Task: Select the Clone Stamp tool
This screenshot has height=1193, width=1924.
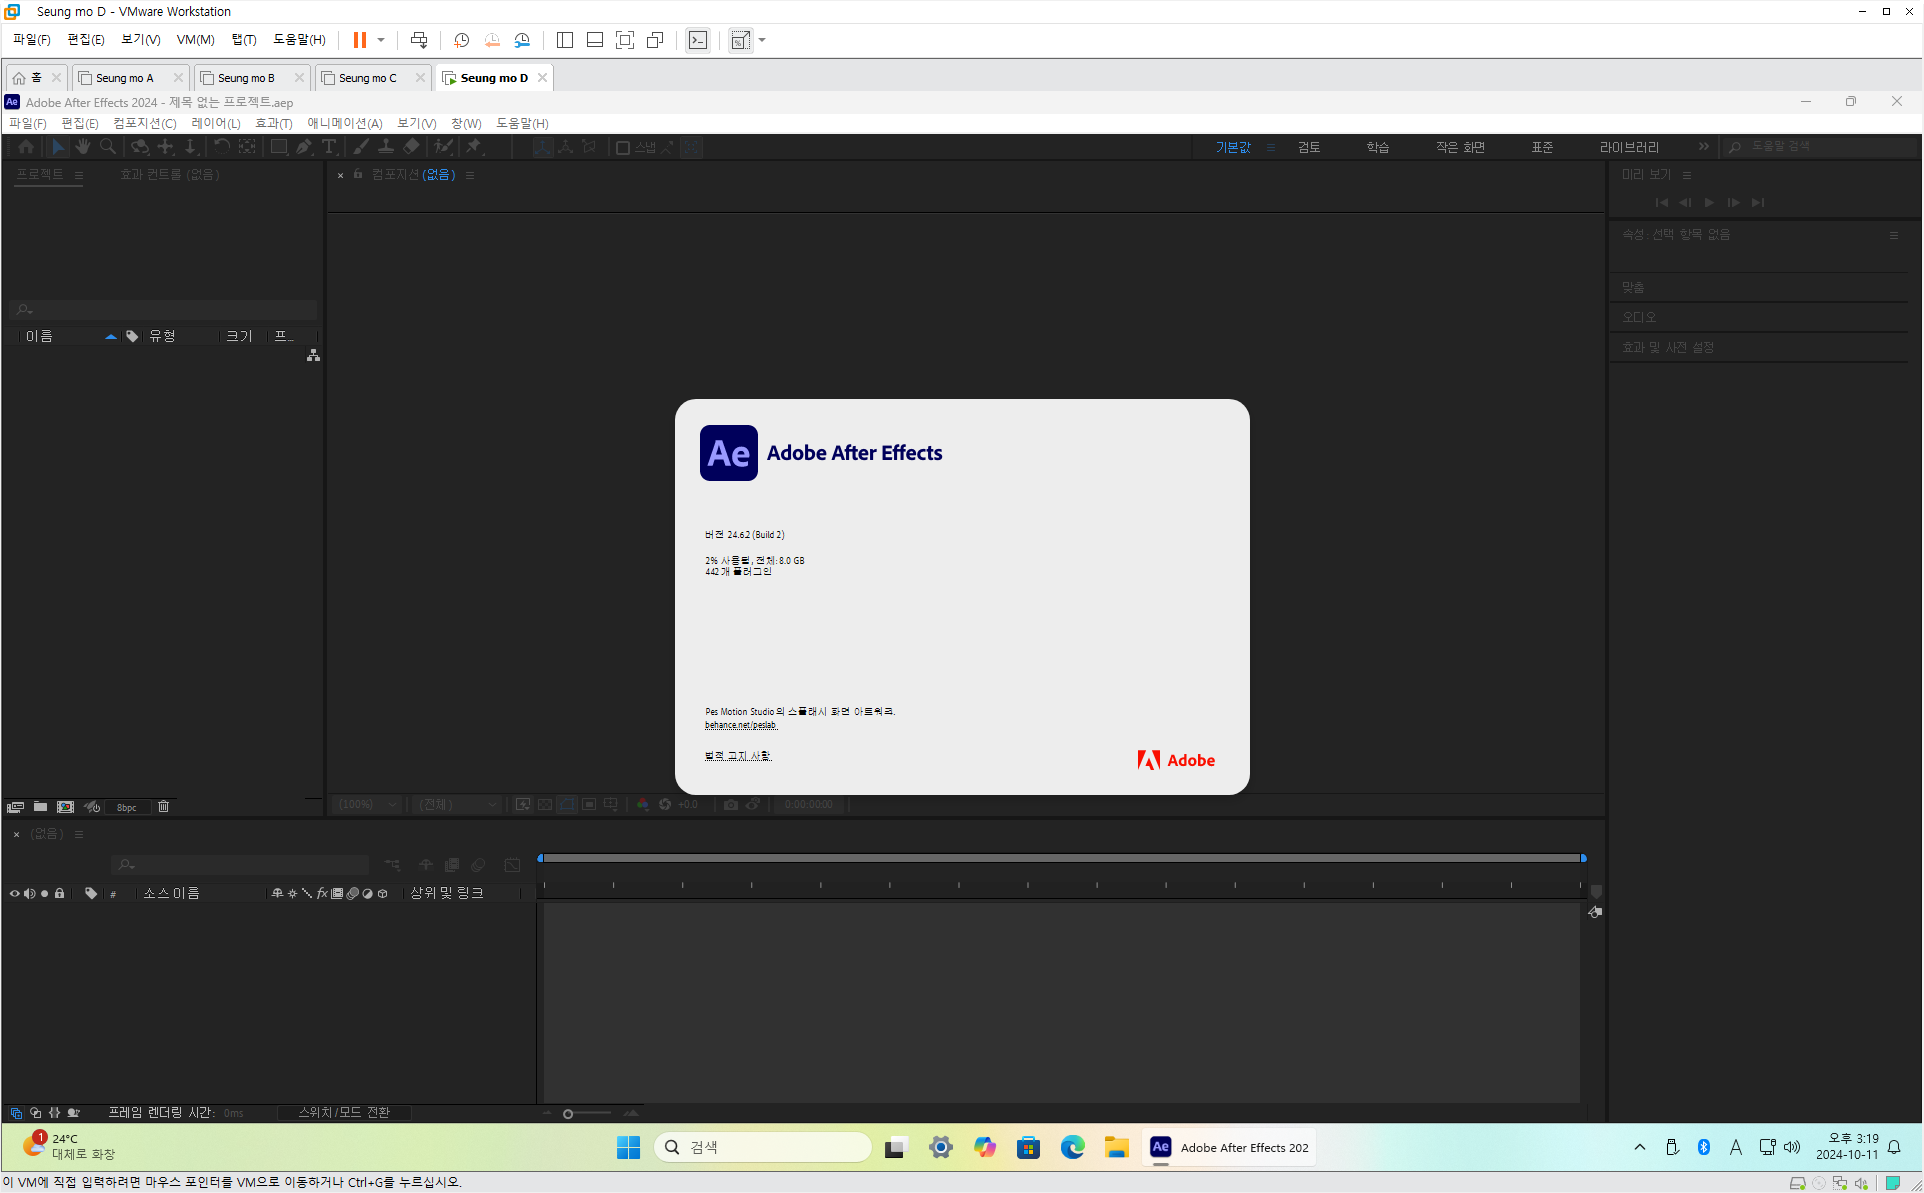Action: pyautogui.click(x=385, y=147)
